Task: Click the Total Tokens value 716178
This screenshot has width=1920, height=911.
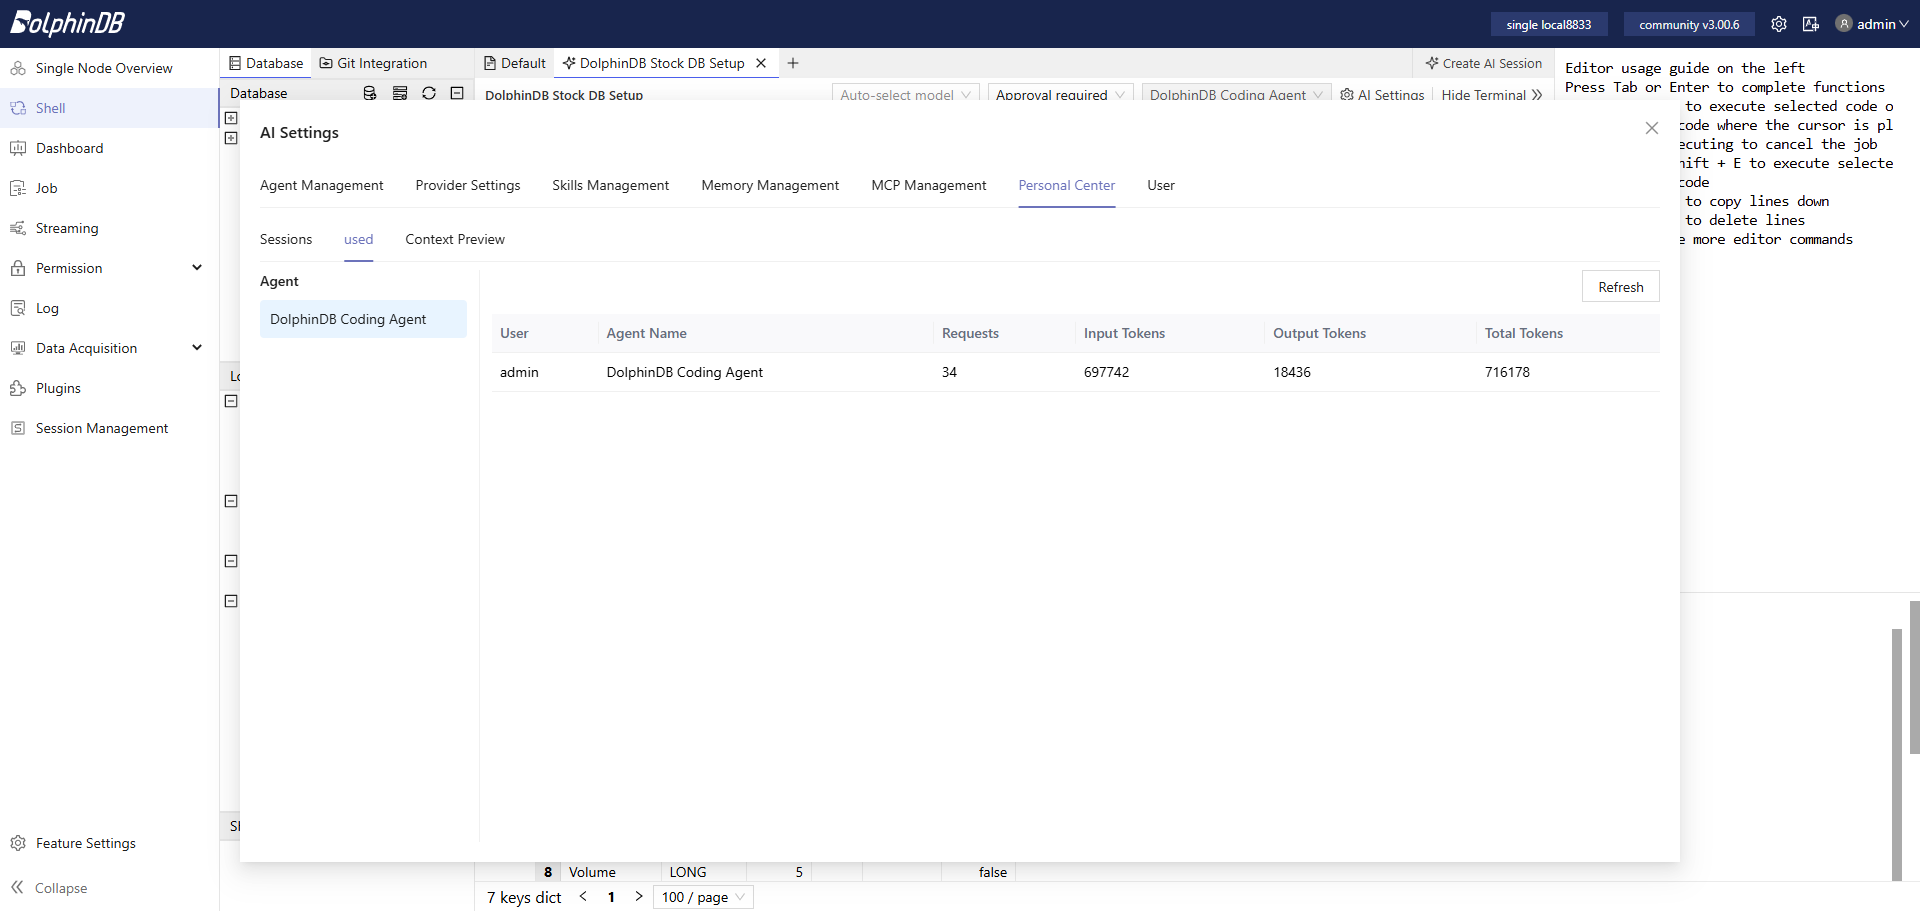Action: 1507,372
